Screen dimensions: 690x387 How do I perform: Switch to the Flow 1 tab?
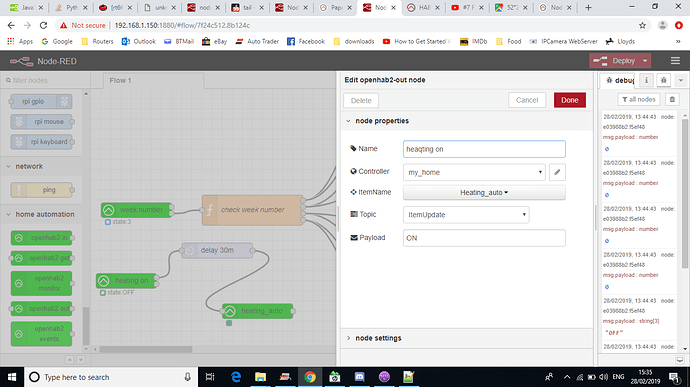click(x=153, y=81)
